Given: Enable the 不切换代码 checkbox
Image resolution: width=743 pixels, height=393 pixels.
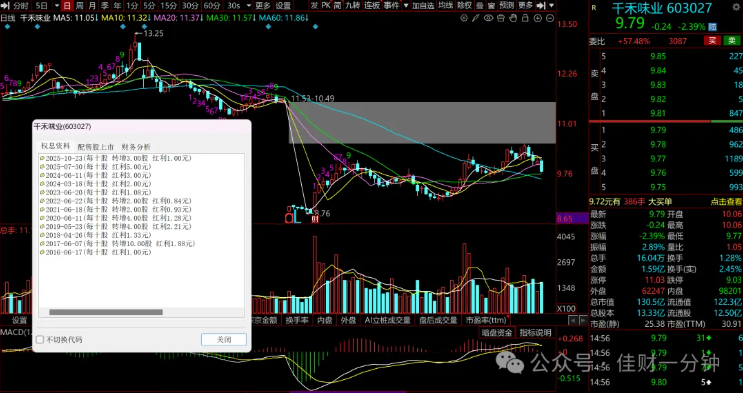Looking at the screenshot, I should [40, 339].
